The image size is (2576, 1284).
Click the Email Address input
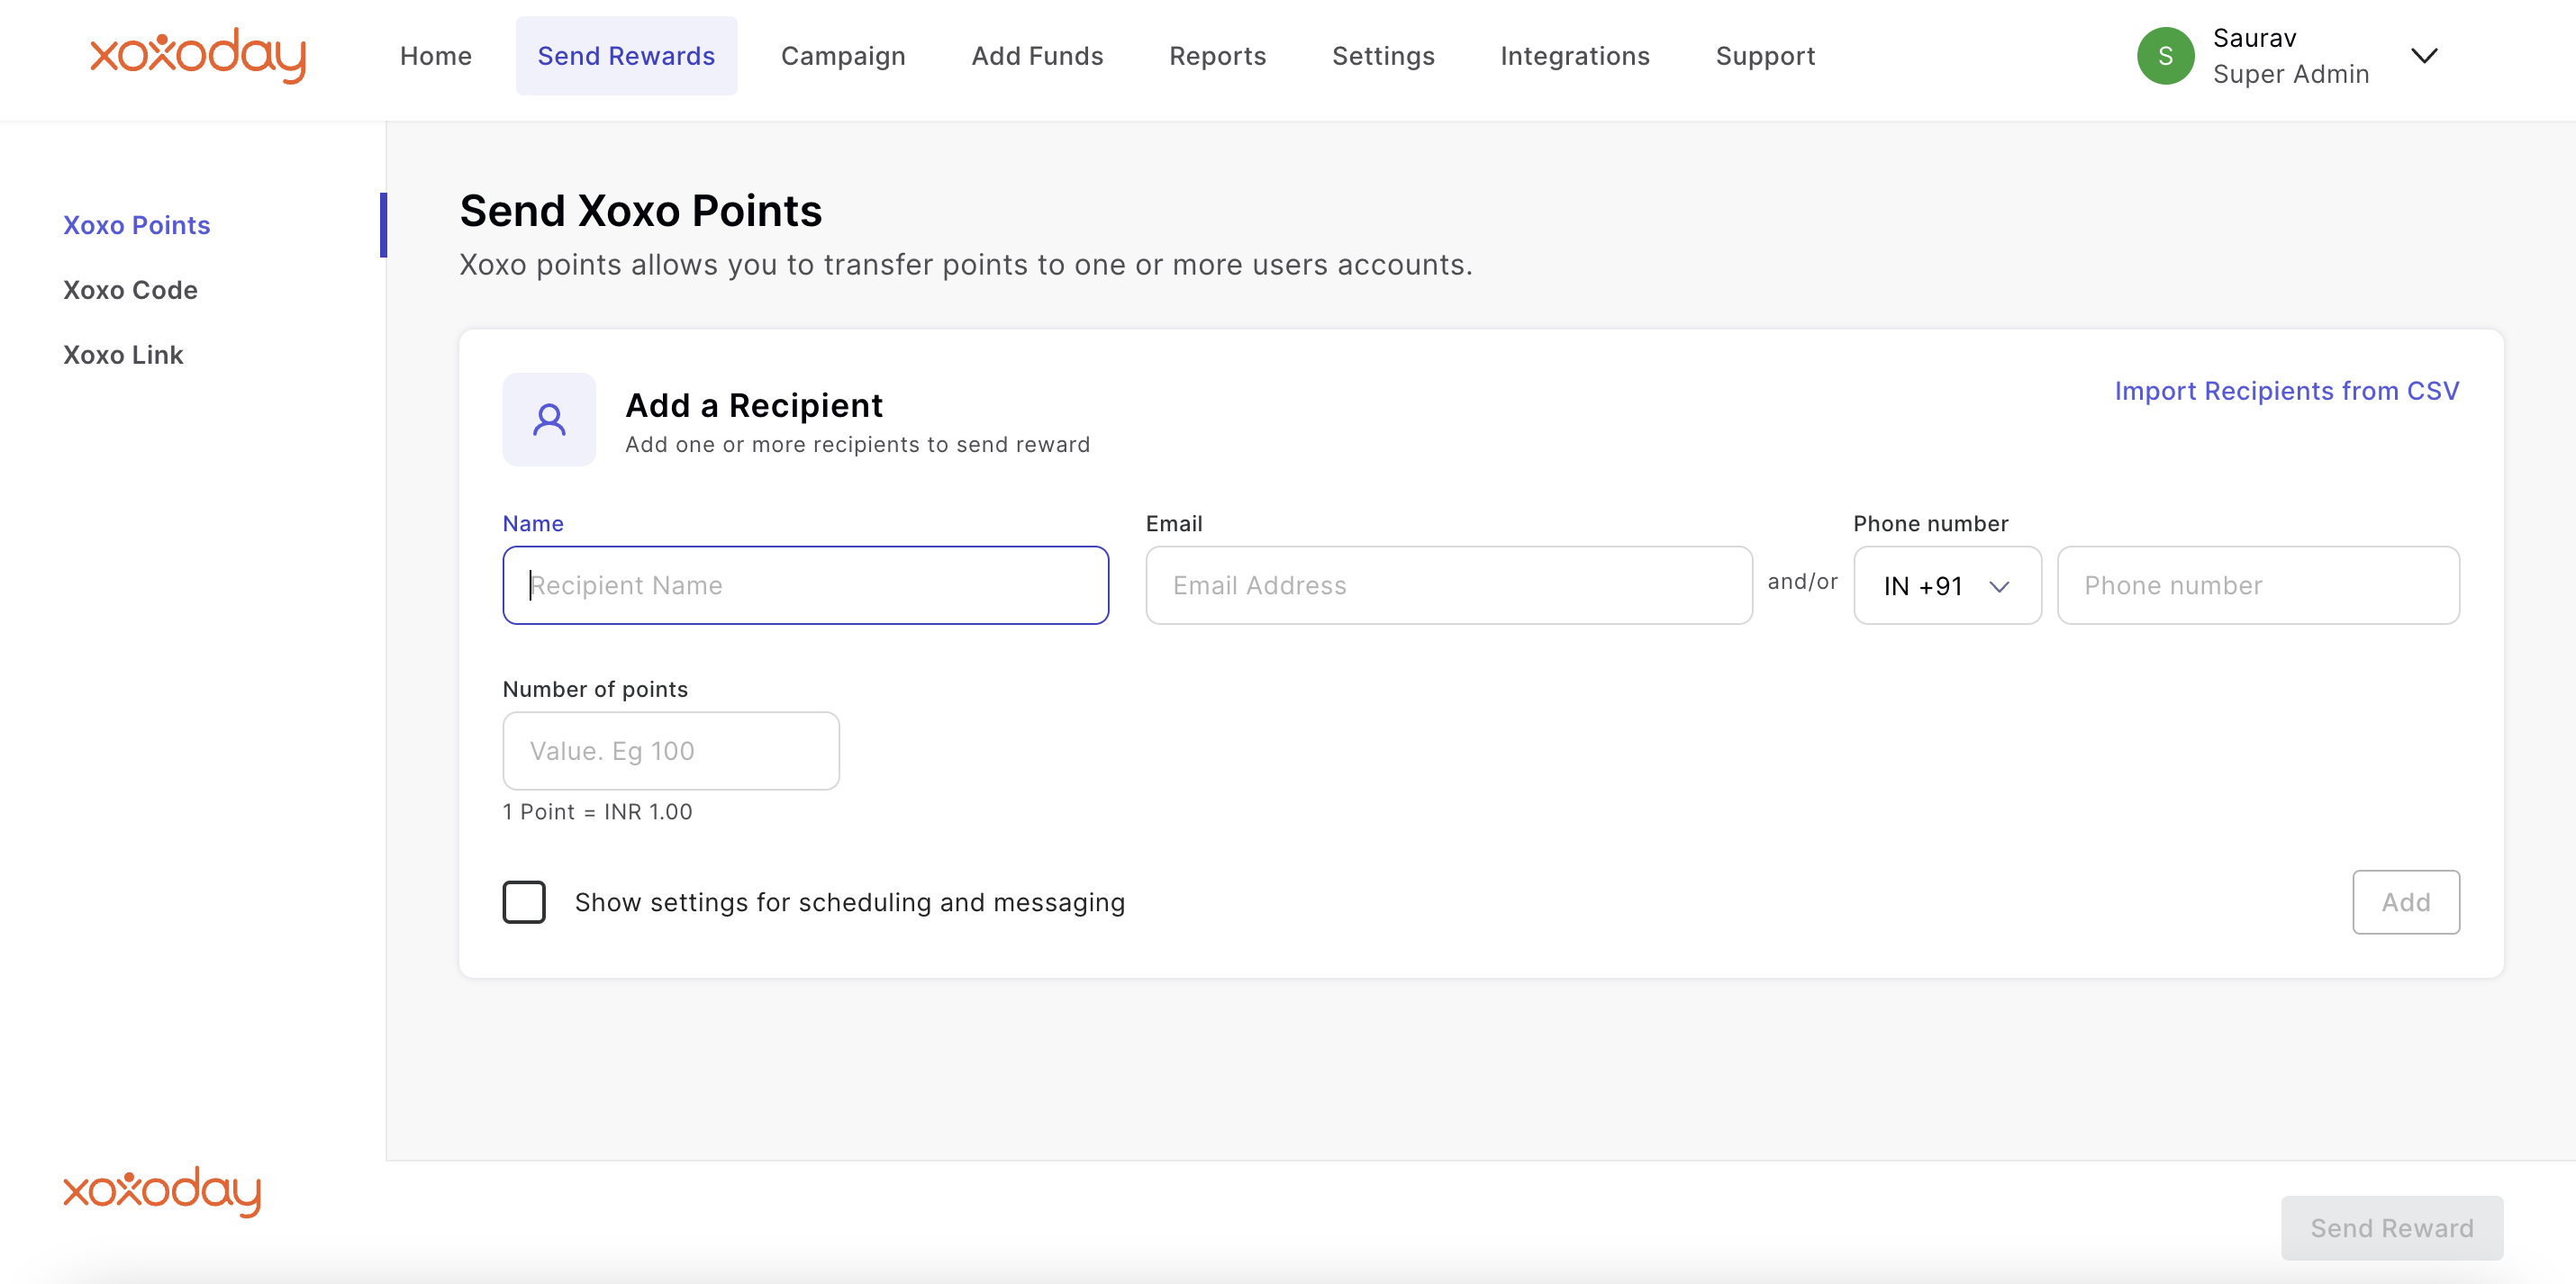point(1448,586)
